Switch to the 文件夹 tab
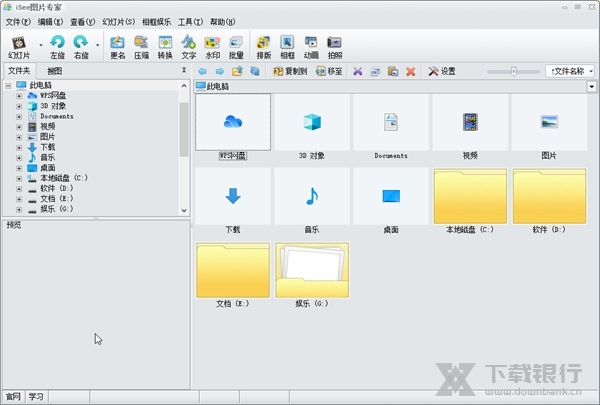This screenshot has height=405, width=600. pyautogui.click(x=19, y=71)
